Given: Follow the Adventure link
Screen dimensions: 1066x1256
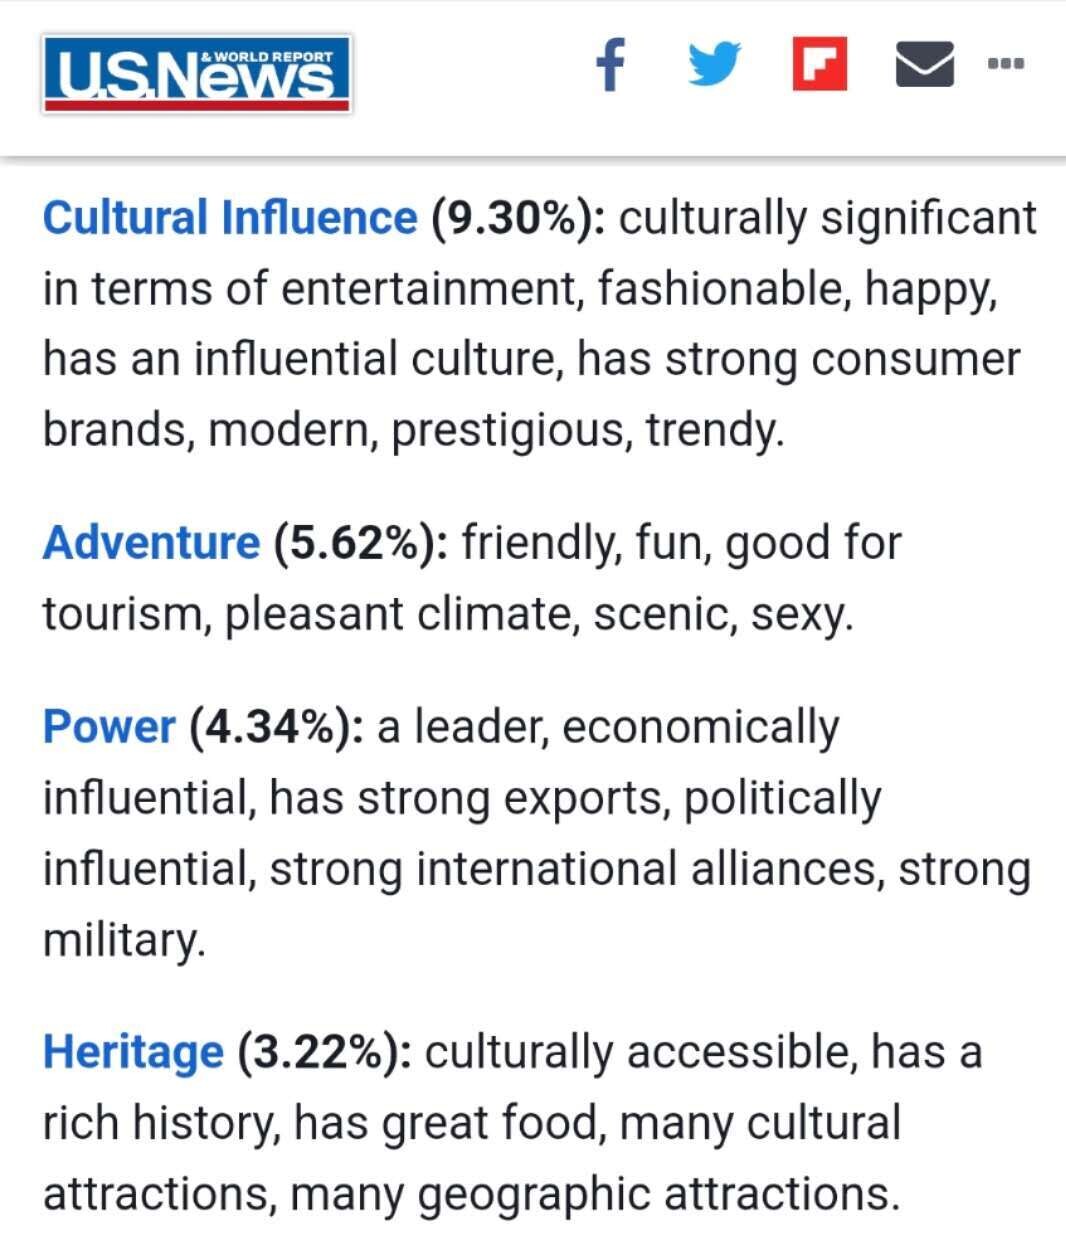Looking at the screenshot, I should [x=151, y=543].
